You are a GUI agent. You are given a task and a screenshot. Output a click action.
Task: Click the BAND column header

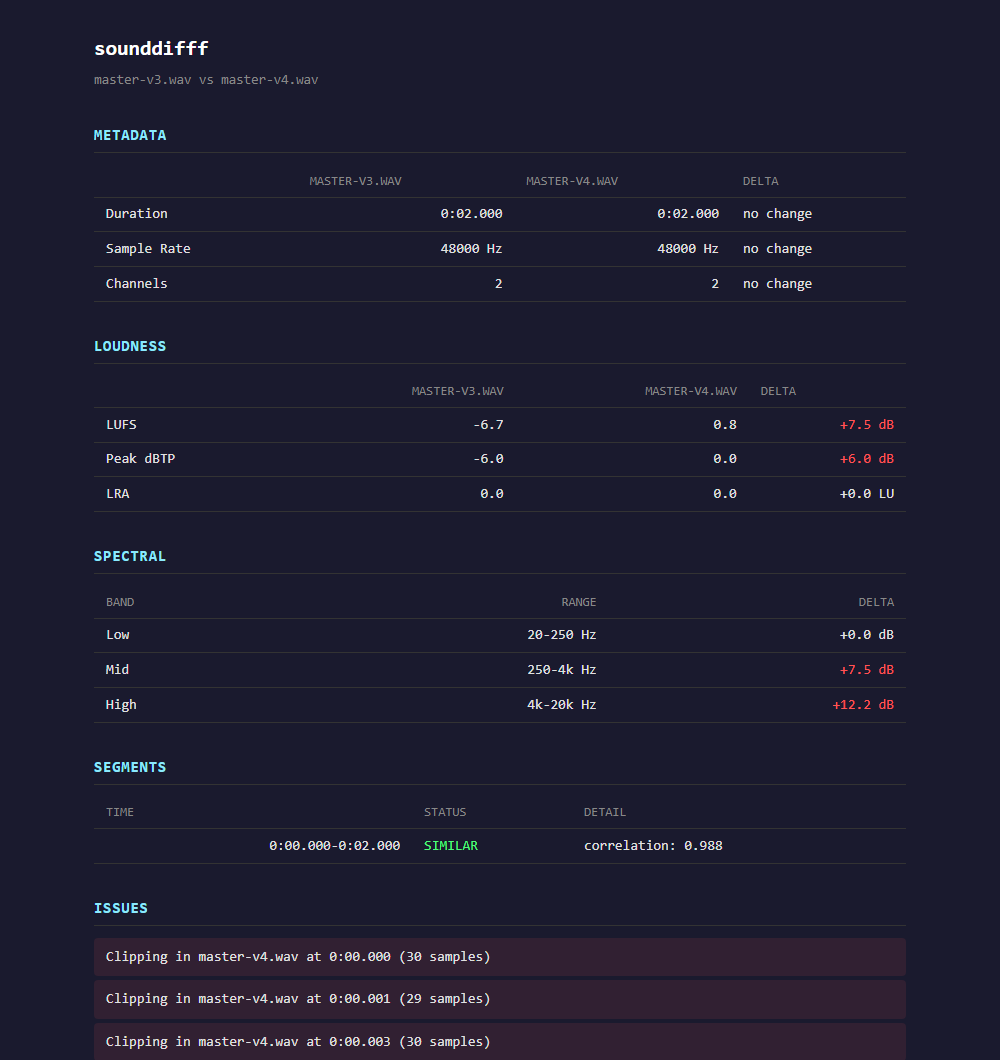[x=120, y=602]
